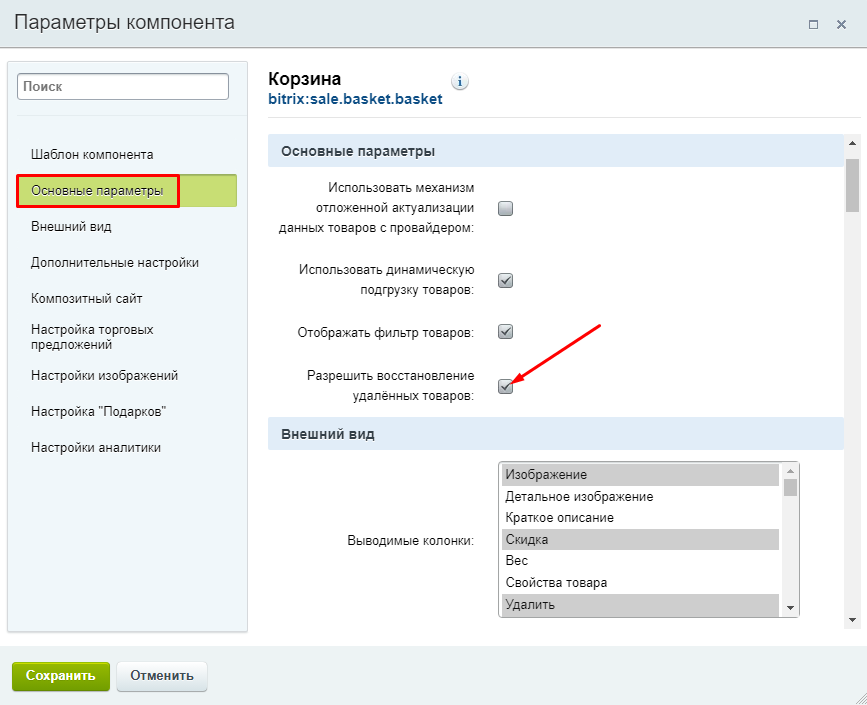
Task: Disable restoring deleted products checkbox
Action: tap(505, 386)
